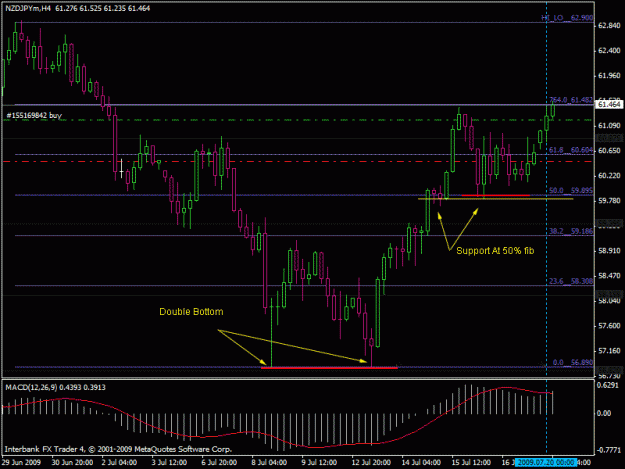The image size is (625, 469).
Task: Select the 14 Jul 04:00 time label
Action: [x=421, y=463]
